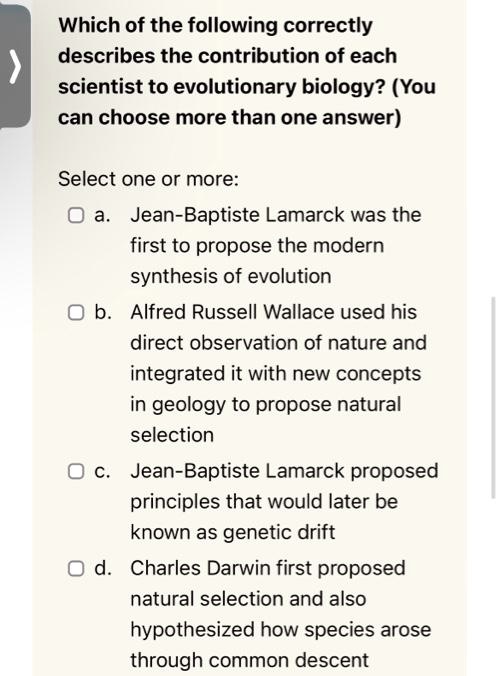
Task: Click the vertical scrollbar thumb at the right
Action: point(493,397)
